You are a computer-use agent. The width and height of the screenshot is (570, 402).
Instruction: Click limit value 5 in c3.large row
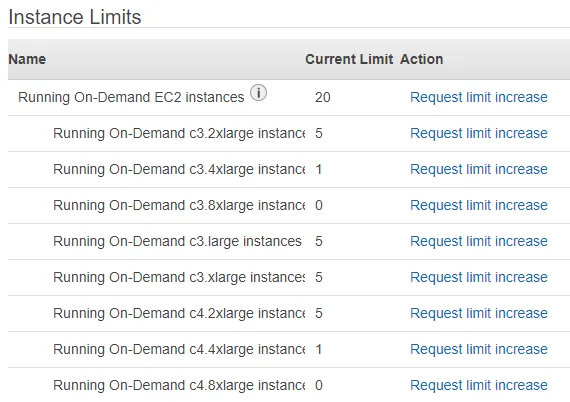319,241
